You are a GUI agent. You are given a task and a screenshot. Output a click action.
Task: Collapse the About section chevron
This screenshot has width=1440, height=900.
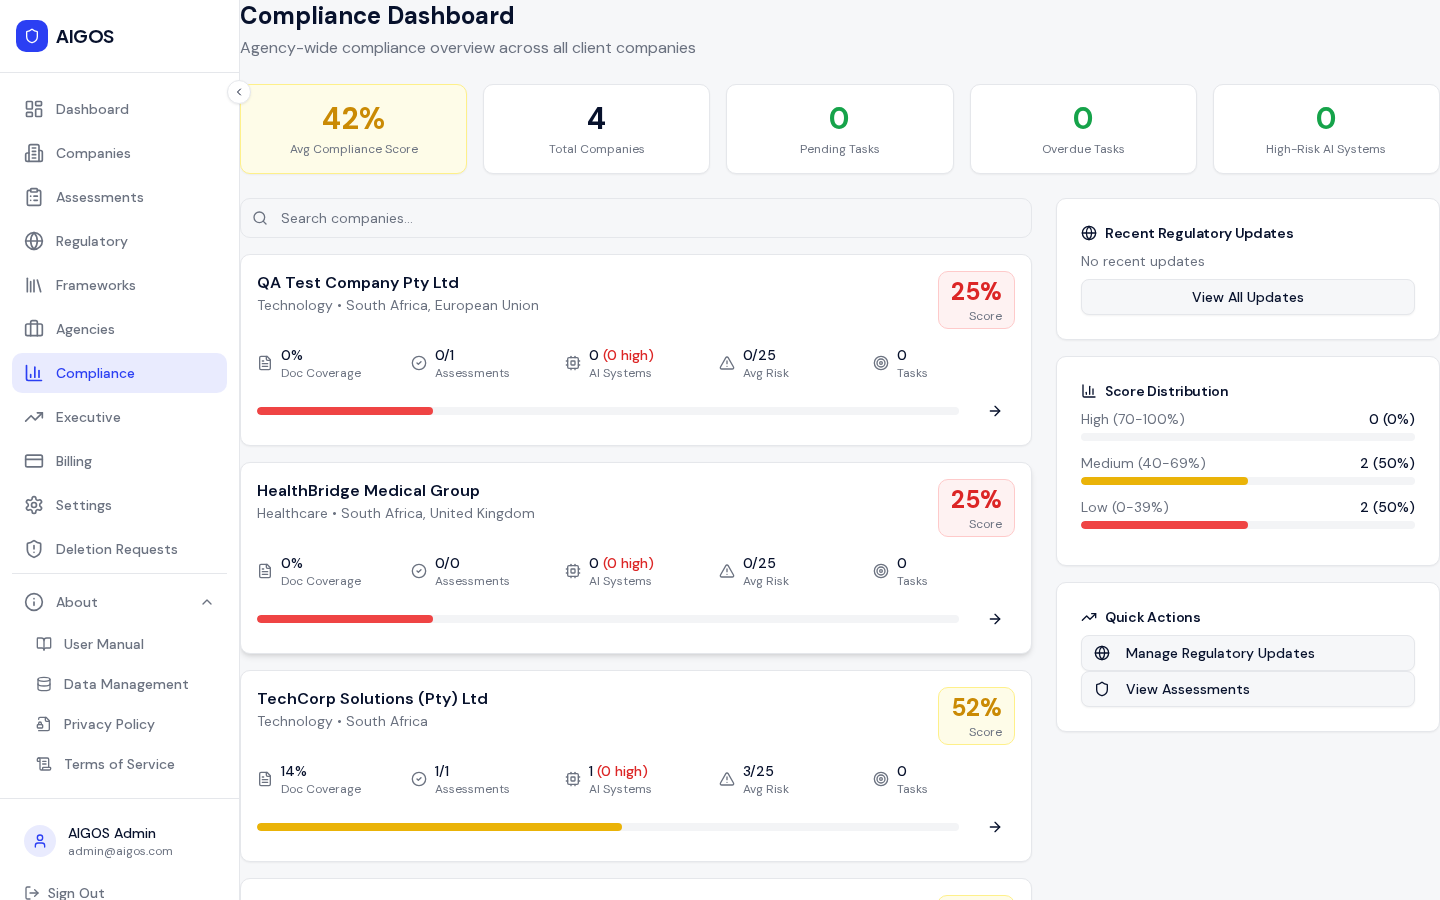(207, 602)
